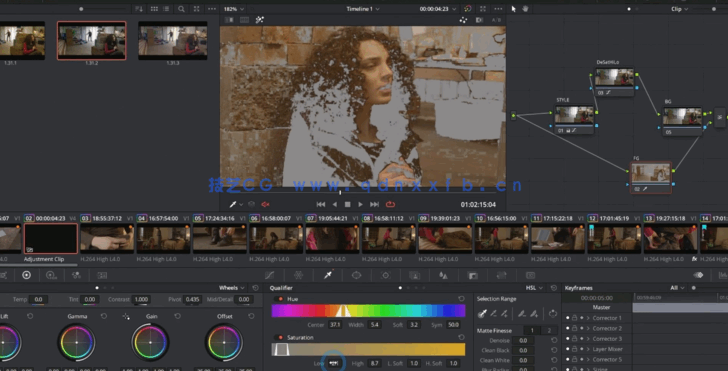Open the Blur palette icon
The image size is (728, 371).
[443, 275]
